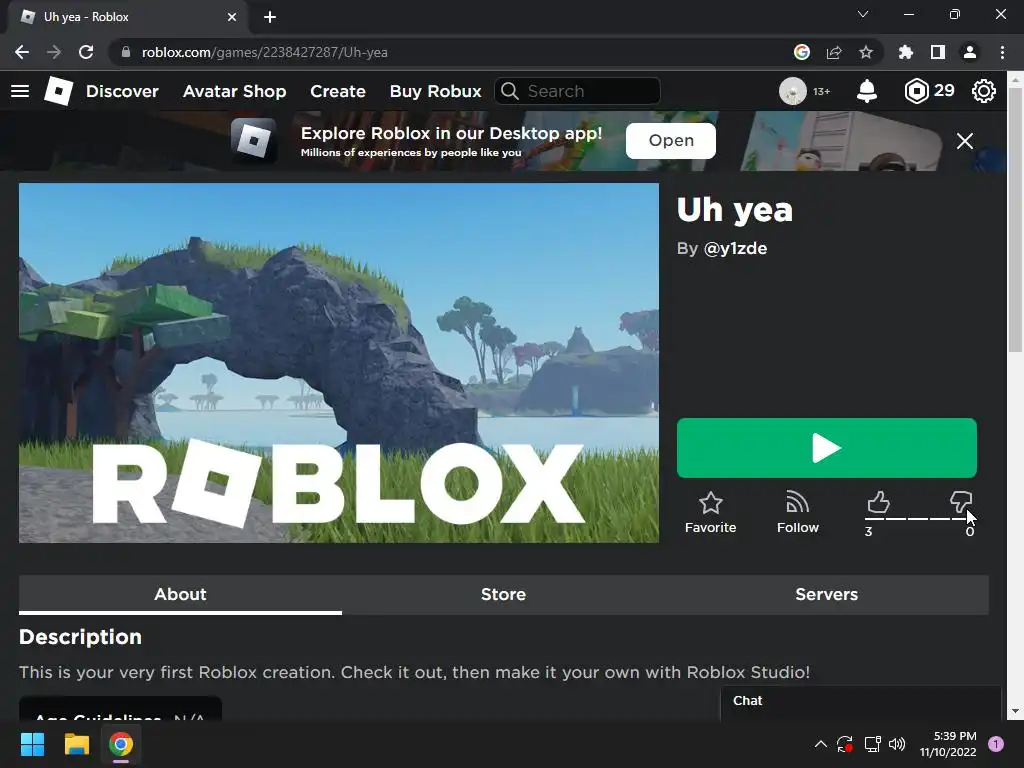This screenshot has height=768, width=1024.
Task: Reload the Roblox page
Action: (x=86, y=52)
